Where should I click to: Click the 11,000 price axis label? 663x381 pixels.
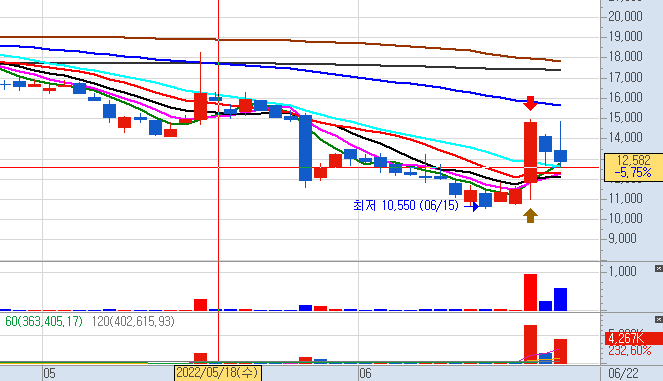click(x=625, y=198)
